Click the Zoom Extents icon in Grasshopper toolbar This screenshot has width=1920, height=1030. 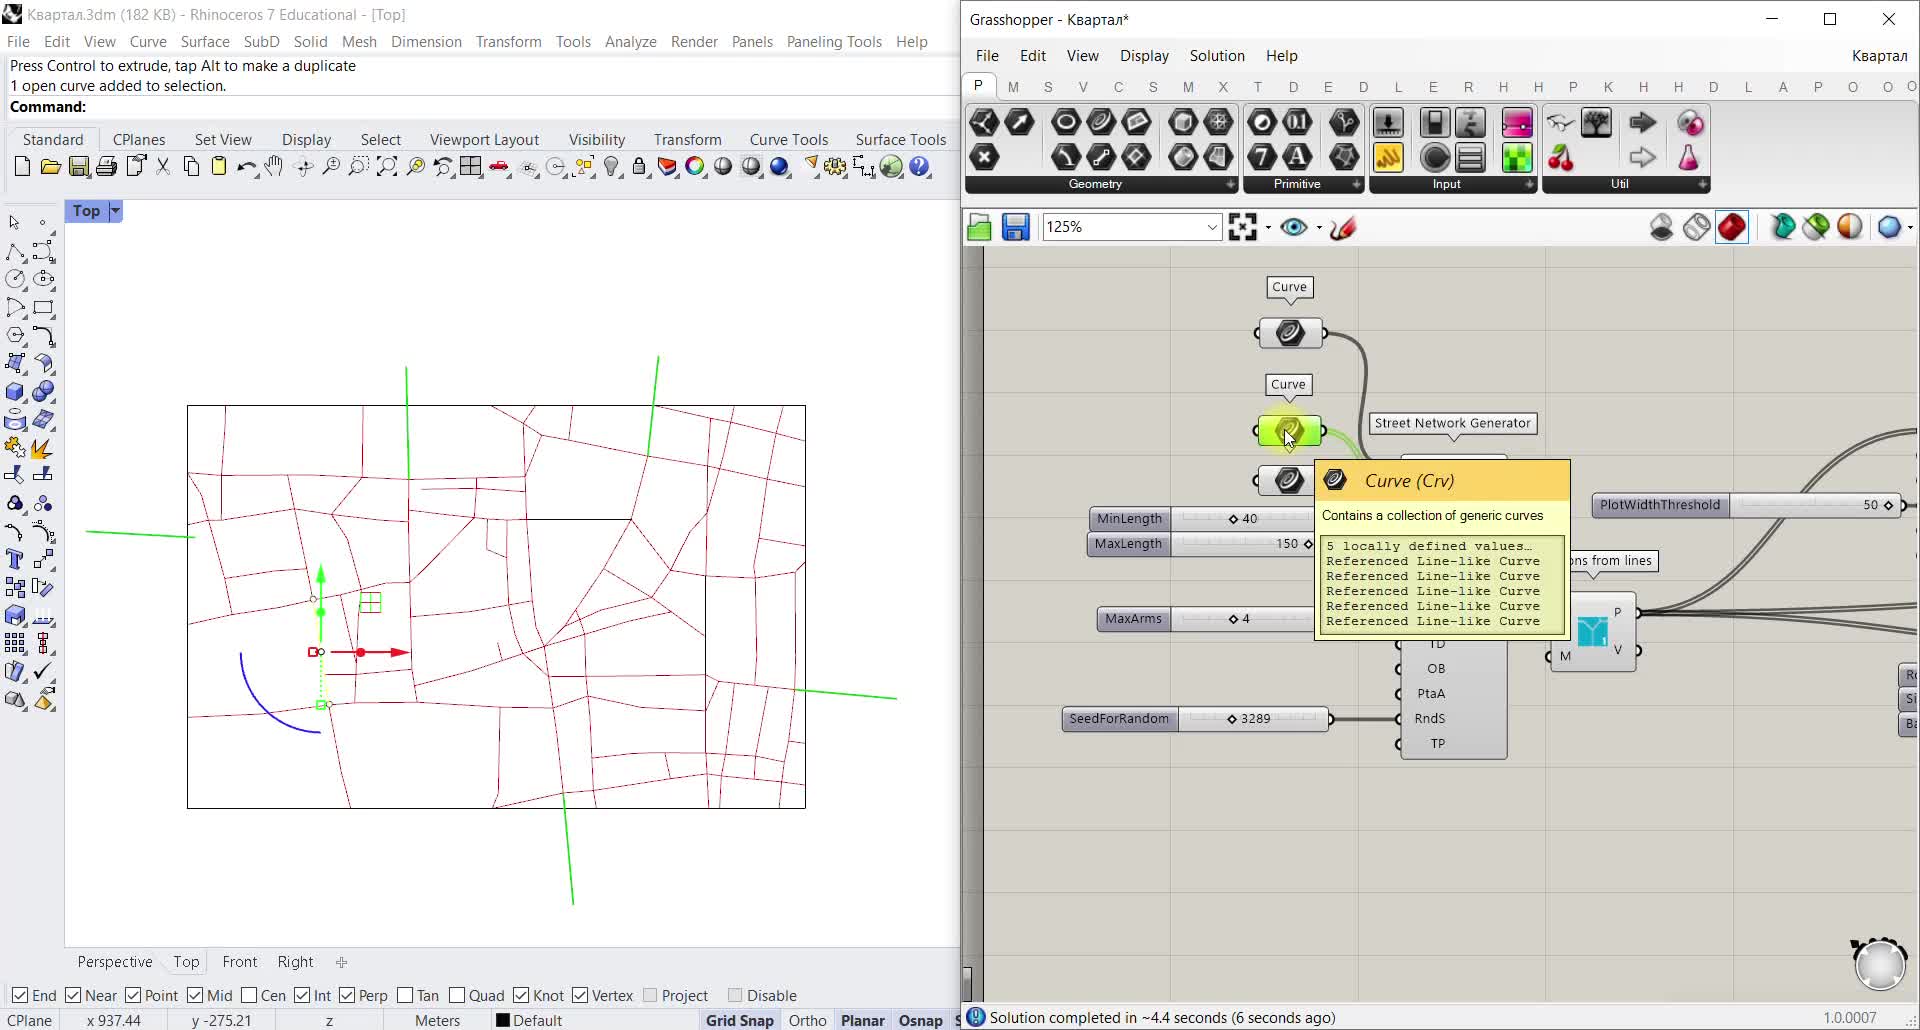1242,227
